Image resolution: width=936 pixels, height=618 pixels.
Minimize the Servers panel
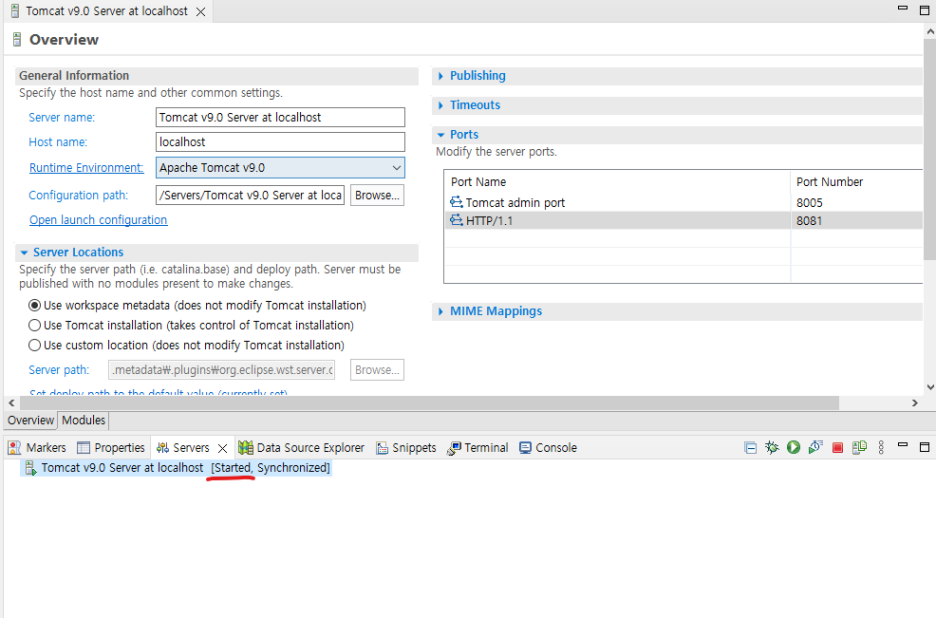pyautogui.click(x=903, y=445)
